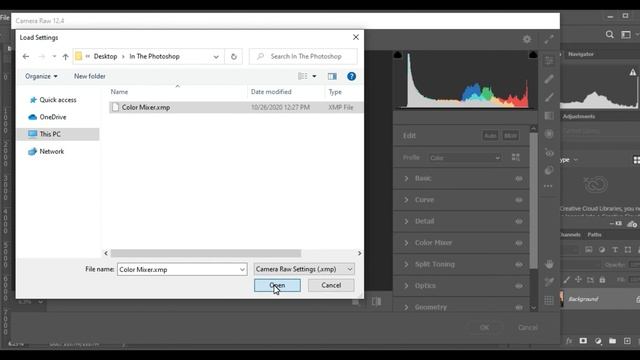Select the Red Eye removal tool
Screen dimensions: 640x360
(x=549, y=153)
